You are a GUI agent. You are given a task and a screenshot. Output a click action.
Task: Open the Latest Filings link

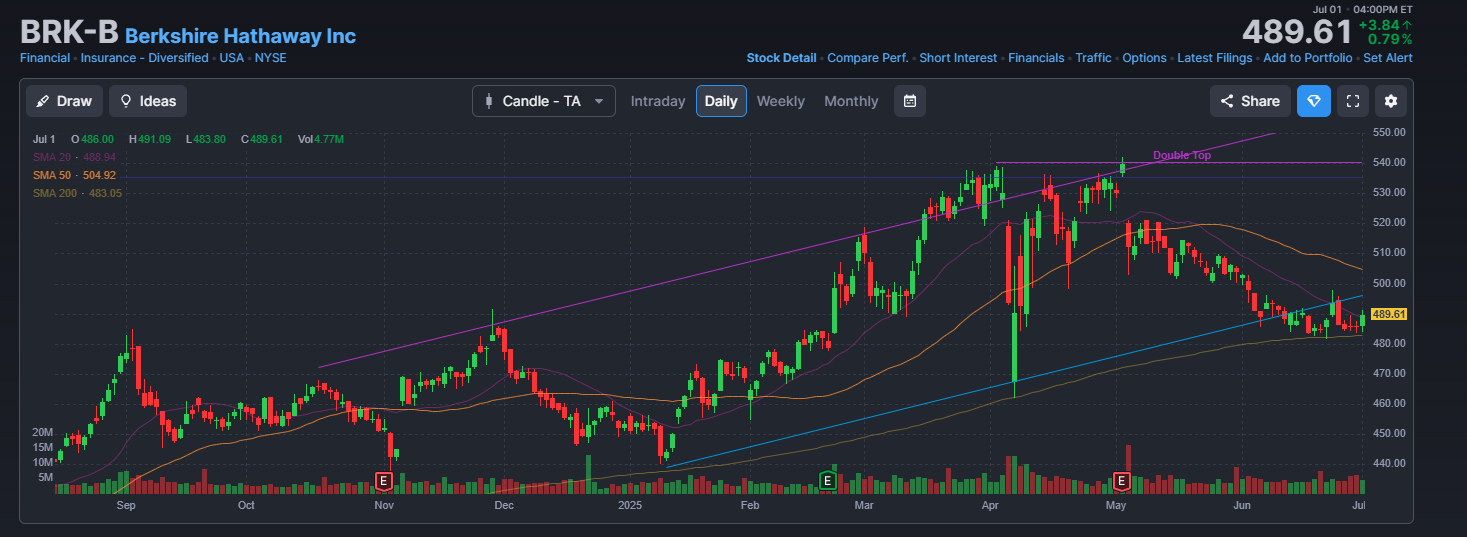tap(1214, 58)
